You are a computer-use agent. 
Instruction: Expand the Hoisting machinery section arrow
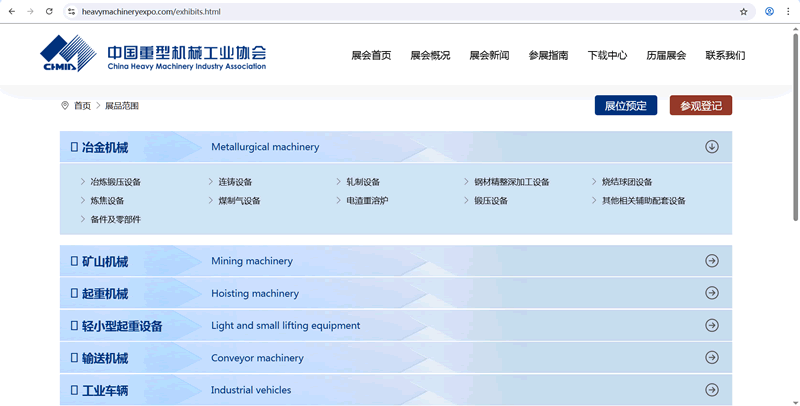coord(712,293)
